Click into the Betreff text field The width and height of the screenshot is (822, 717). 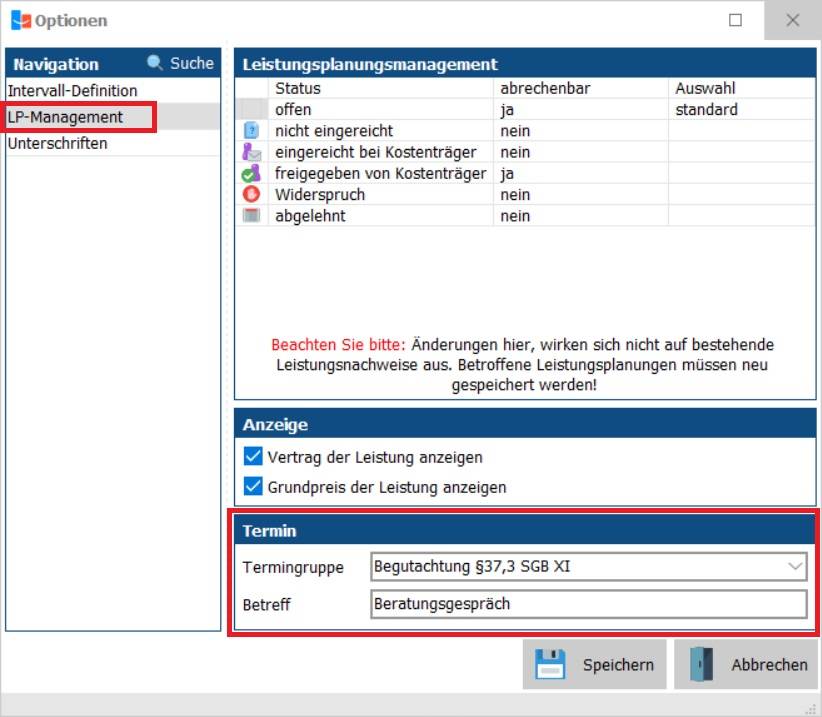[x=587, y=604]
